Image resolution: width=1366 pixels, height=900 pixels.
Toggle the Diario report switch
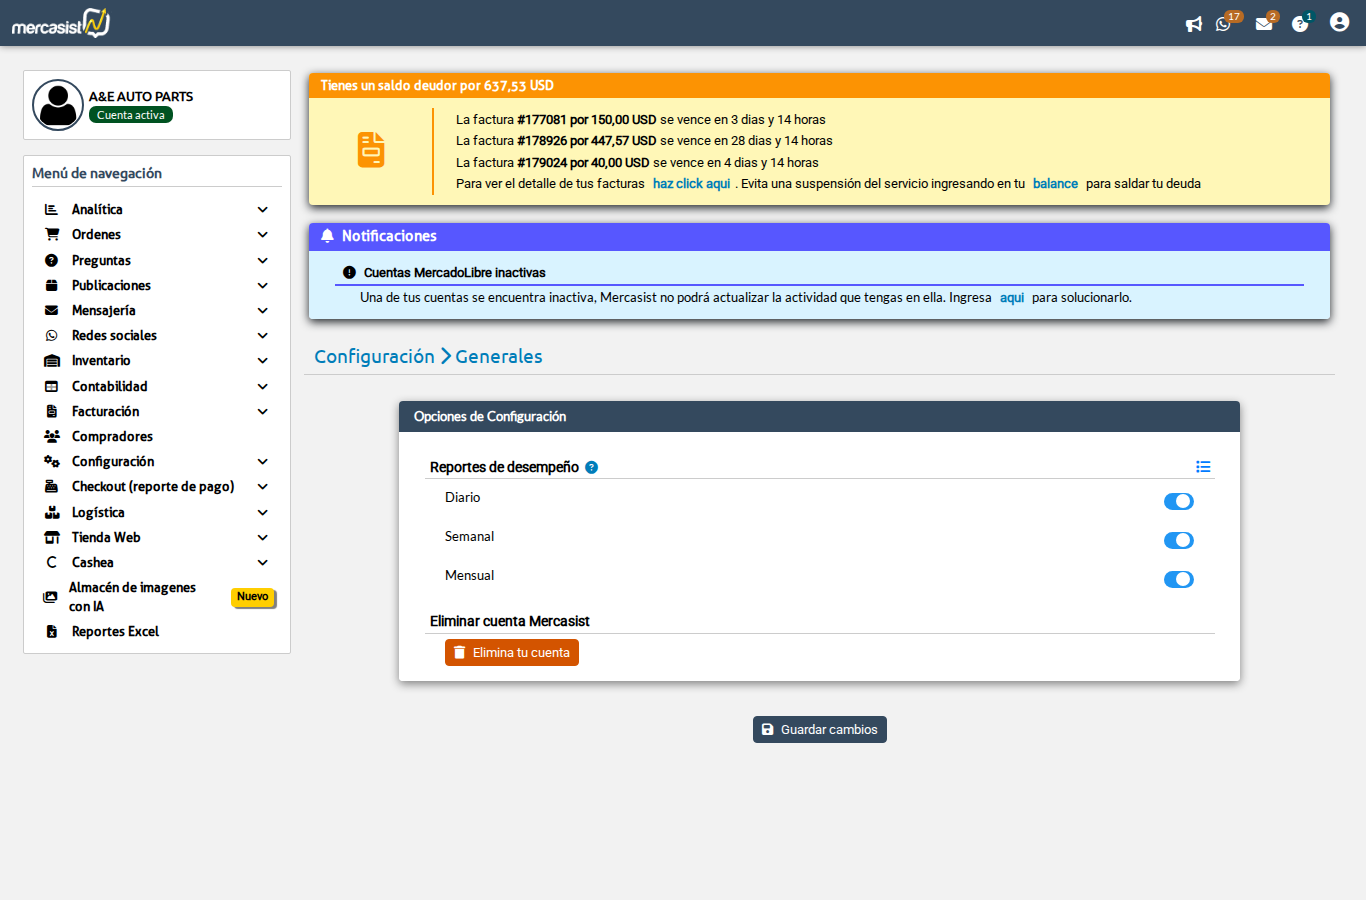pyautogui.click(x=1179, y=501)
